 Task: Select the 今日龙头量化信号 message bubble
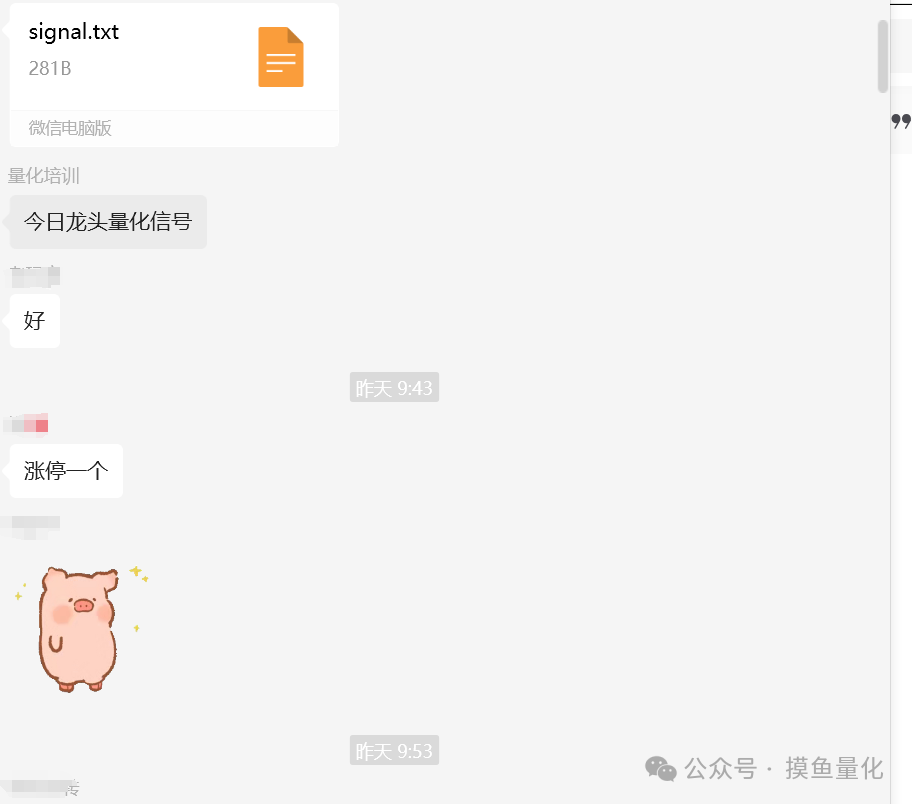tap(108, 222)
